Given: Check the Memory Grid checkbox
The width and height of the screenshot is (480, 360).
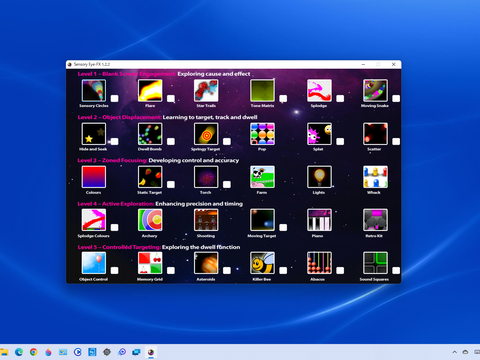Looking at the screenshot, I should point(171,270).
